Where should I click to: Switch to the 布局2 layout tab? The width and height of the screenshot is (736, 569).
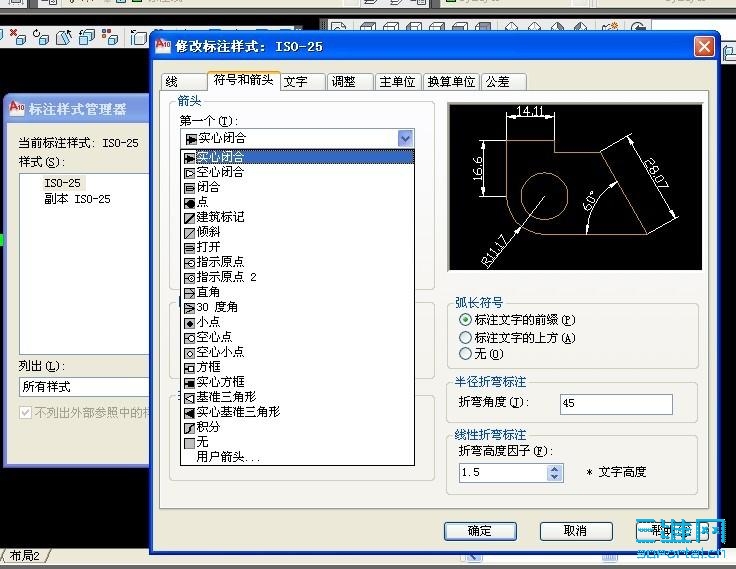(24, 556)
